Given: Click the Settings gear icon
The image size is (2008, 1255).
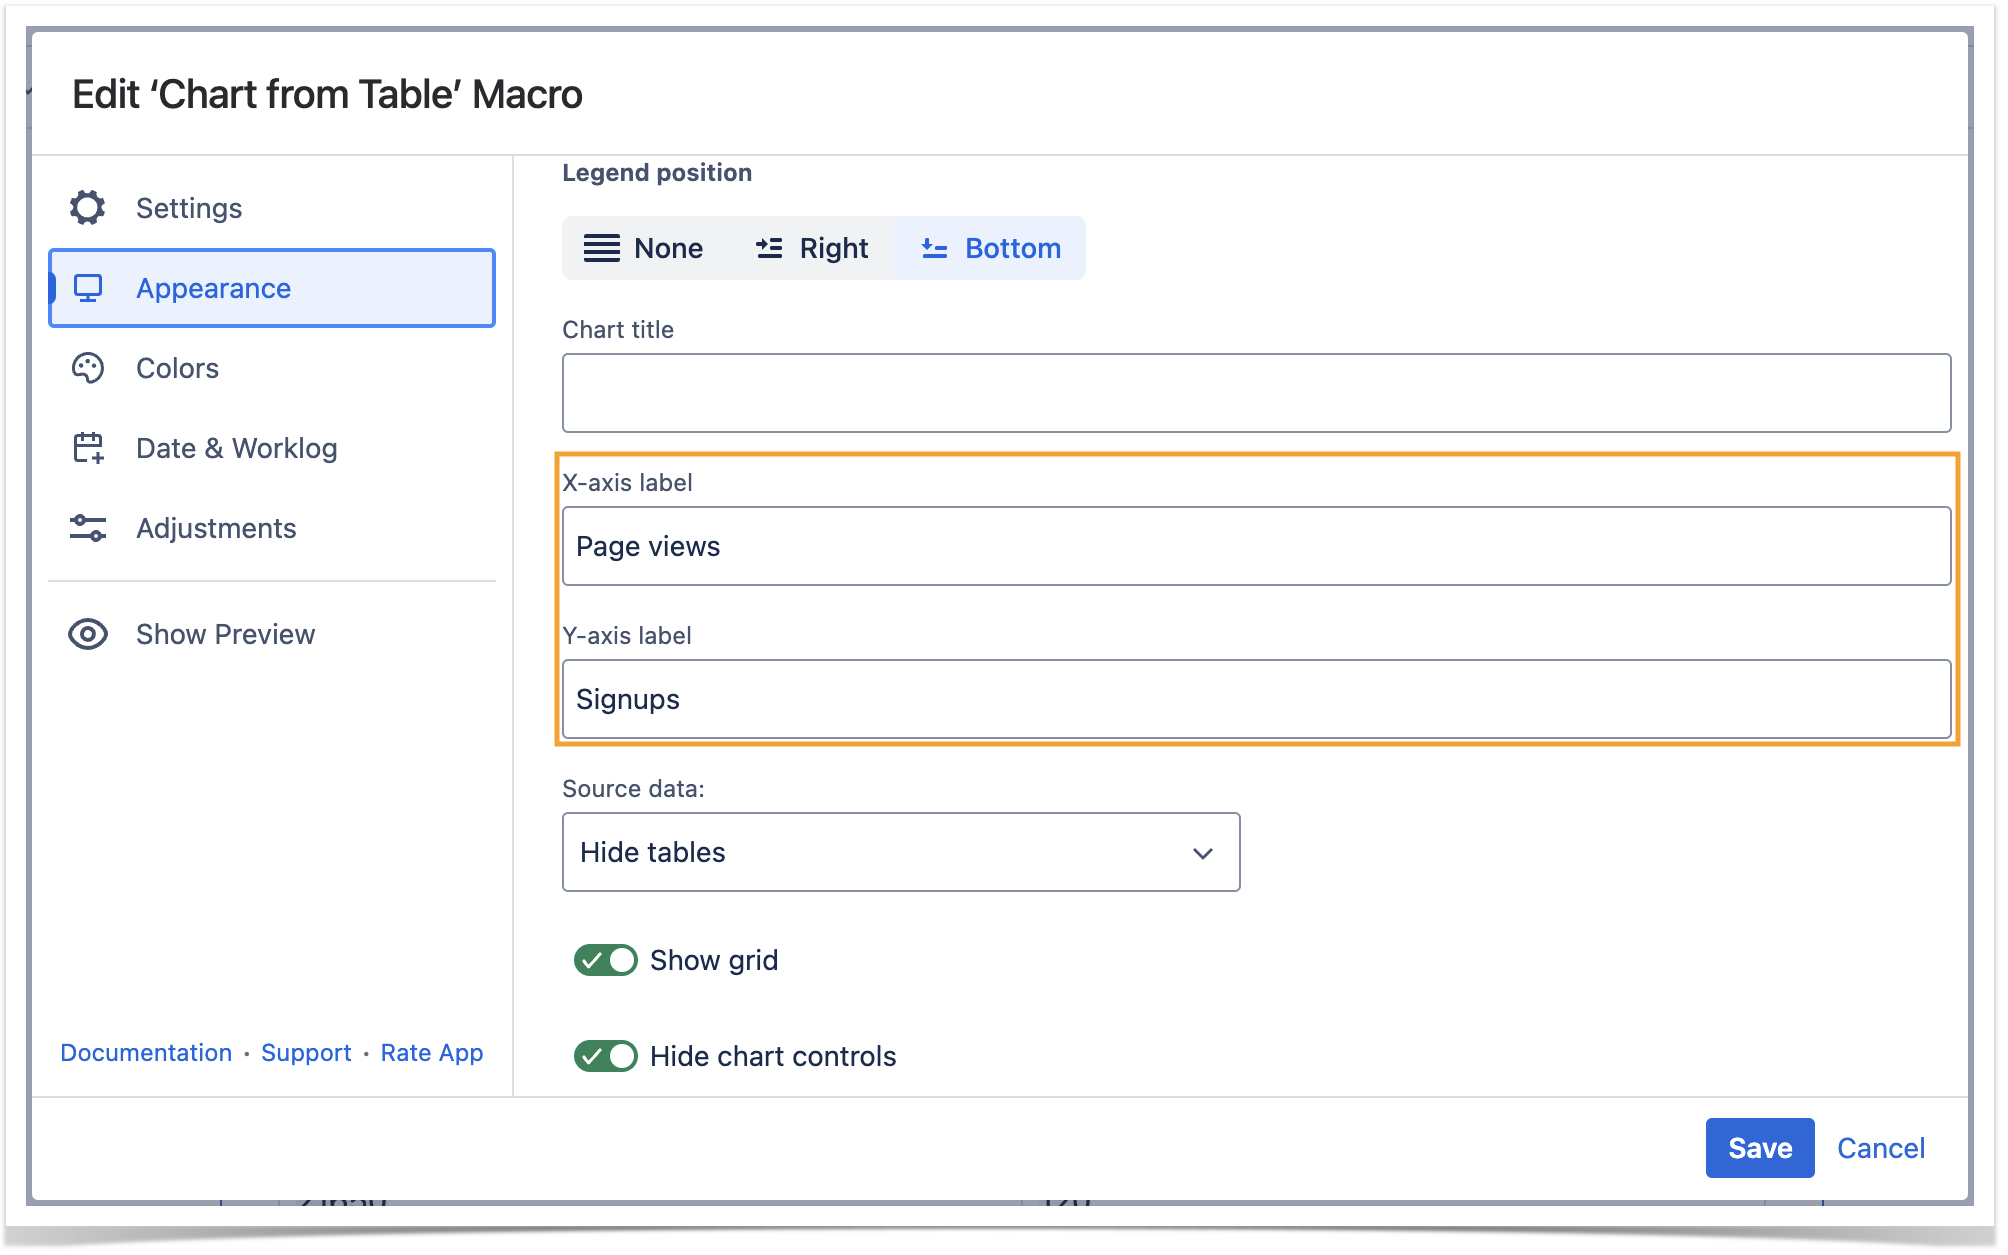Looking at the screenshot, I should click(88, 208).
